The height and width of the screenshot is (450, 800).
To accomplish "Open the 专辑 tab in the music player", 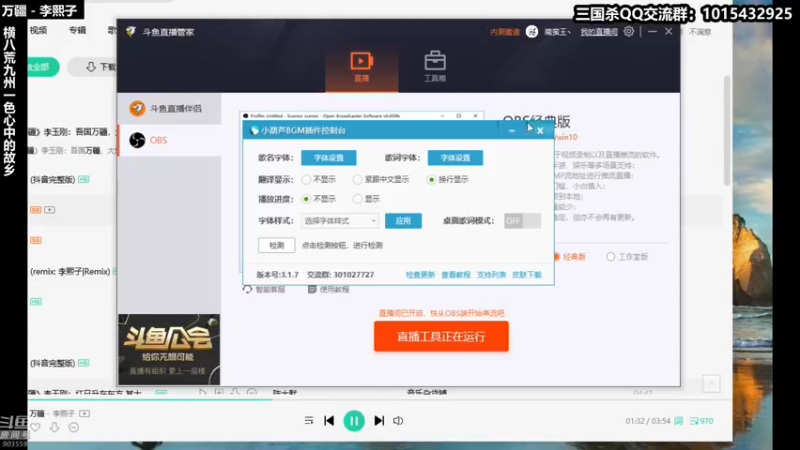I will coord(78,30).
